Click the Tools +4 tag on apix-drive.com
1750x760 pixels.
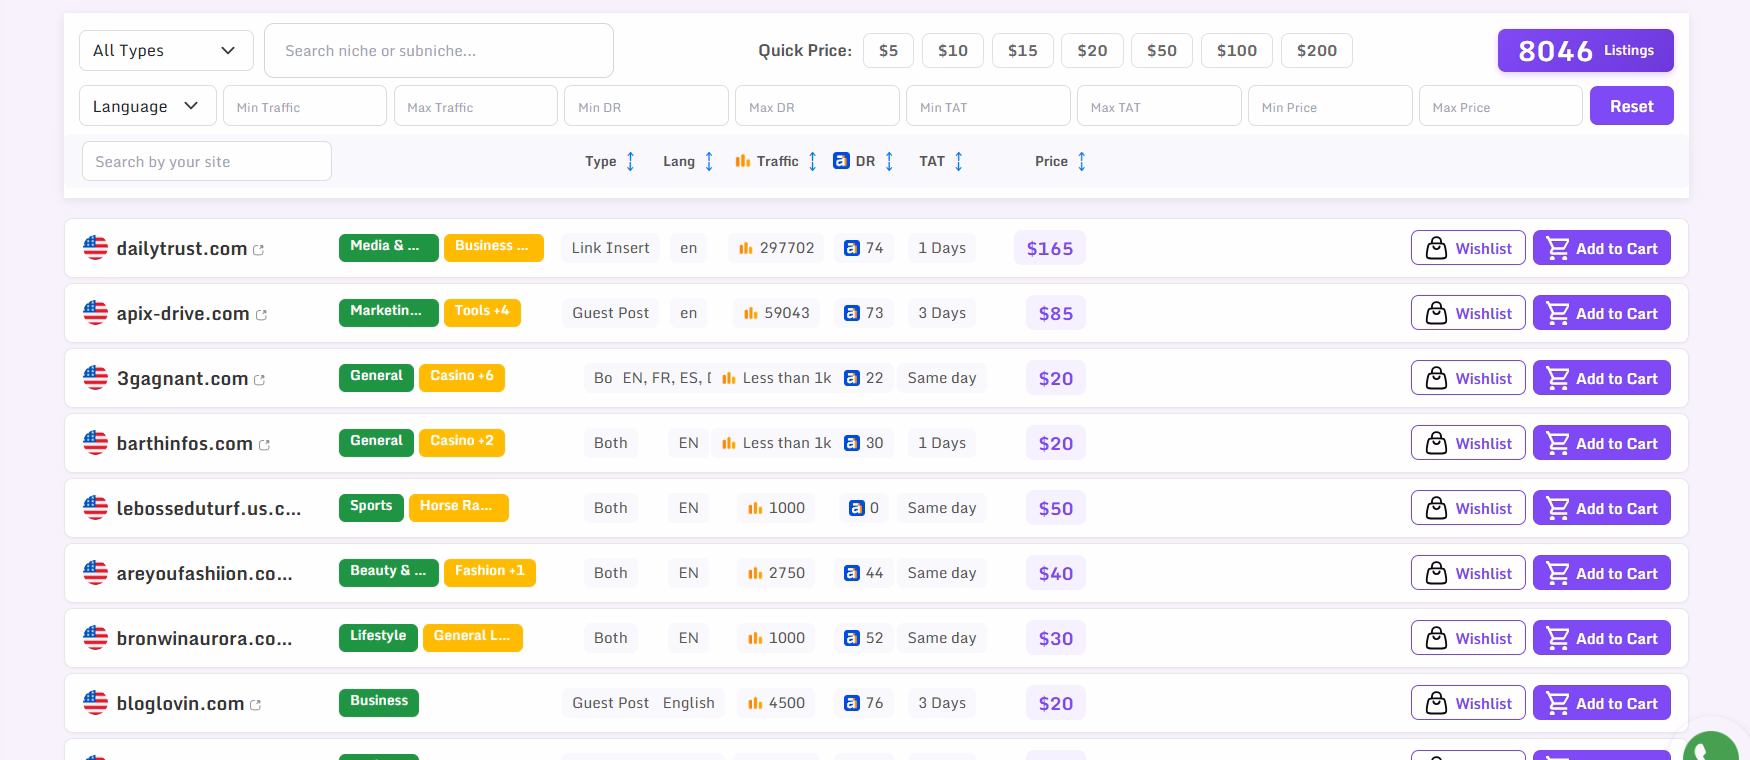point(482,312)
